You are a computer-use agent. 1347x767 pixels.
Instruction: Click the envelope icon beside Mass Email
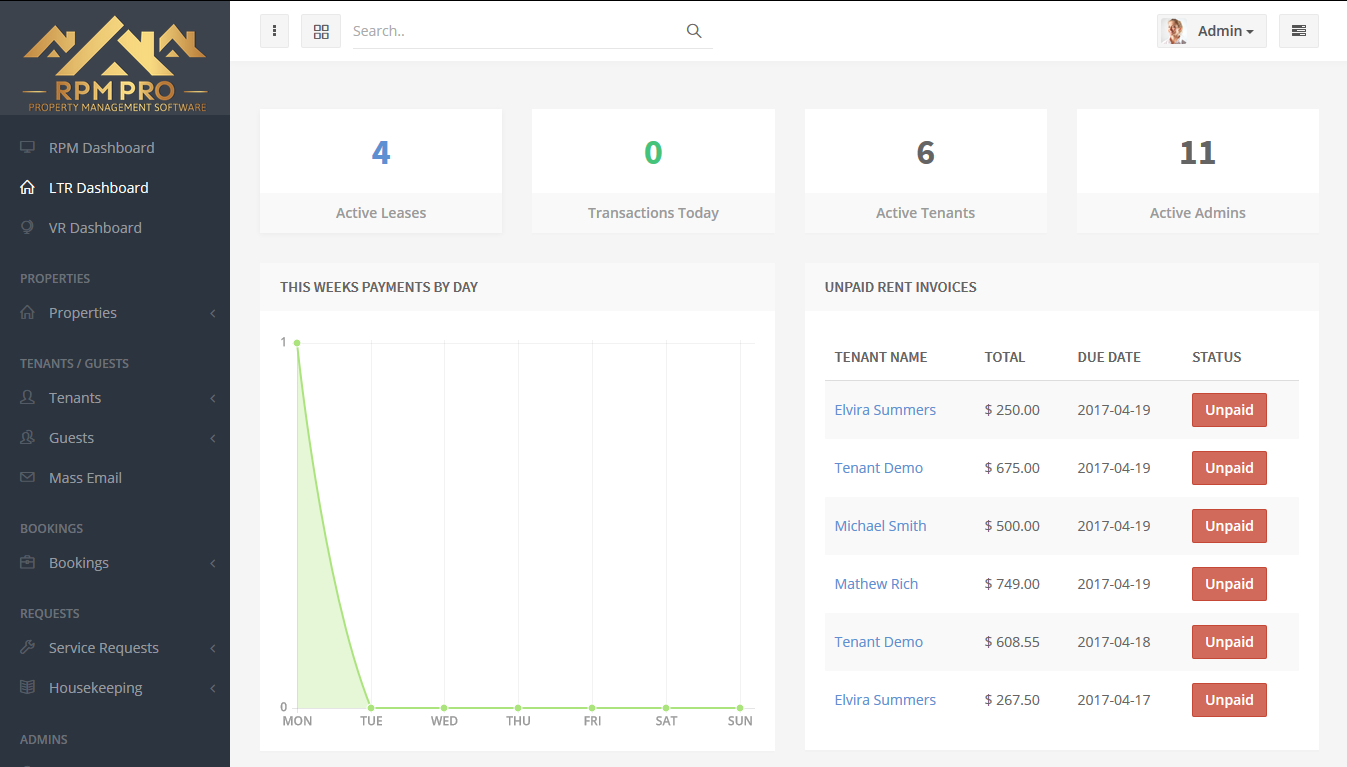[x=27, y=477]
